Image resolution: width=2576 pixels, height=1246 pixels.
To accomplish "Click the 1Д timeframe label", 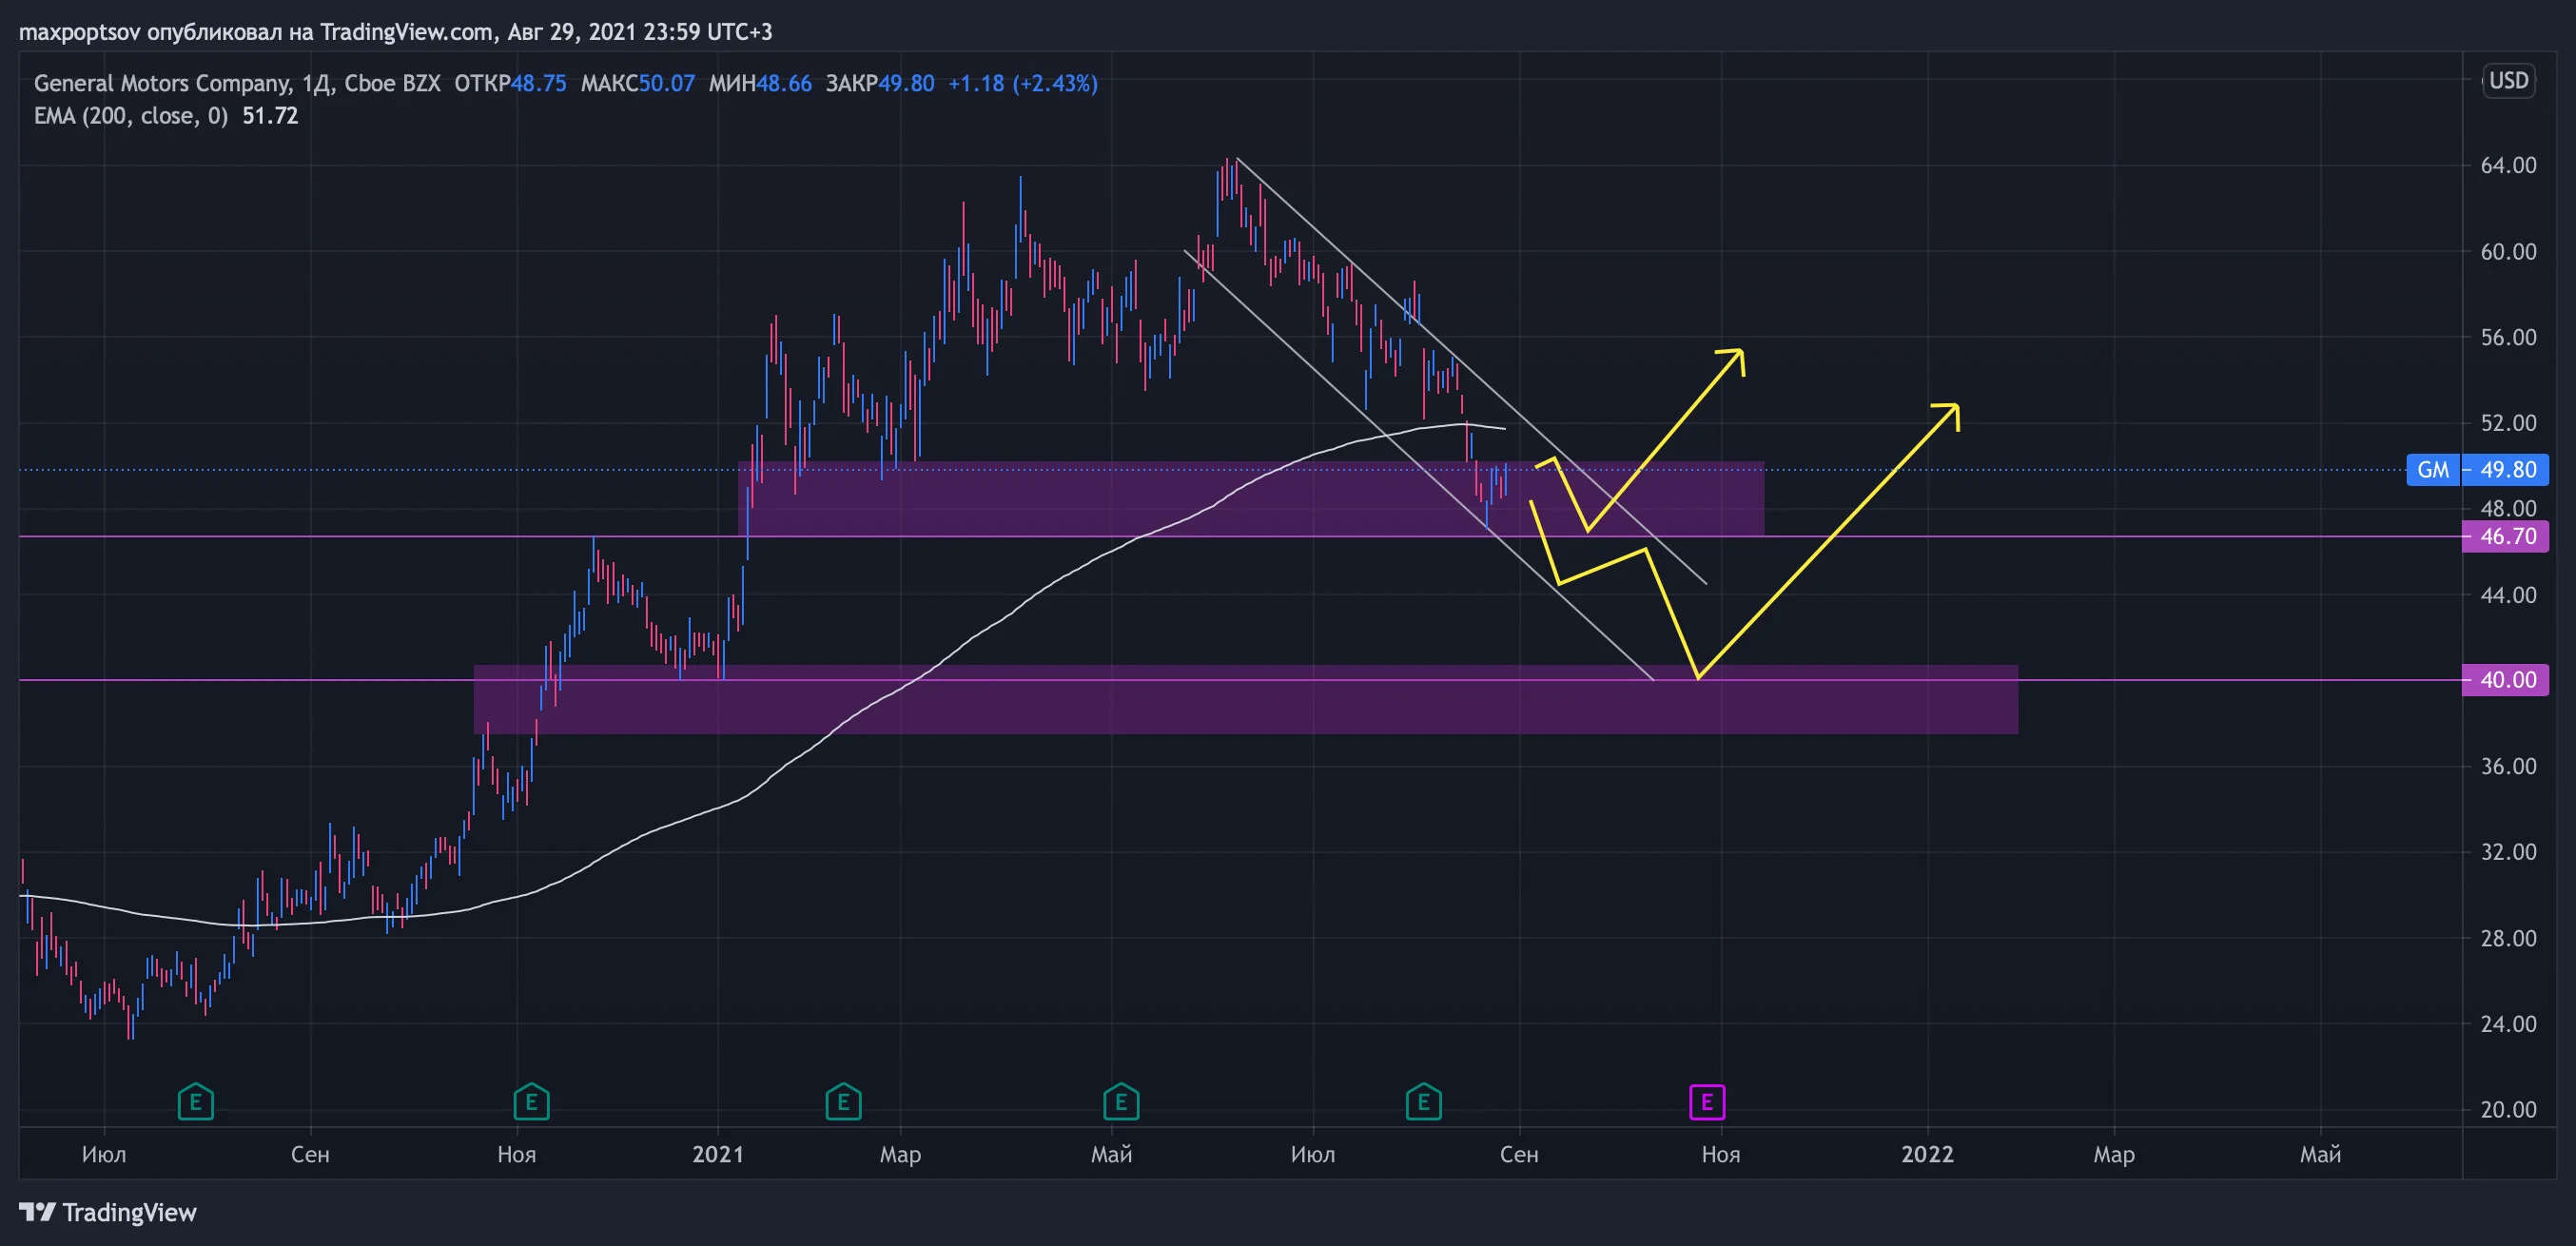I will 317,83.
